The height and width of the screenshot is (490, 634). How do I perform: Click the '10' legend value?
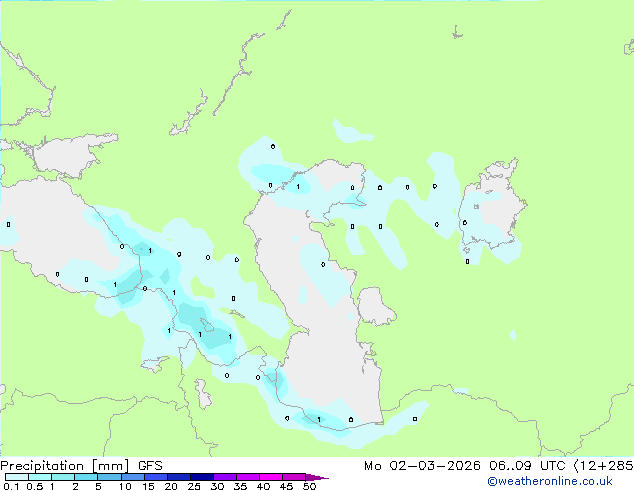tap(125, 486)
